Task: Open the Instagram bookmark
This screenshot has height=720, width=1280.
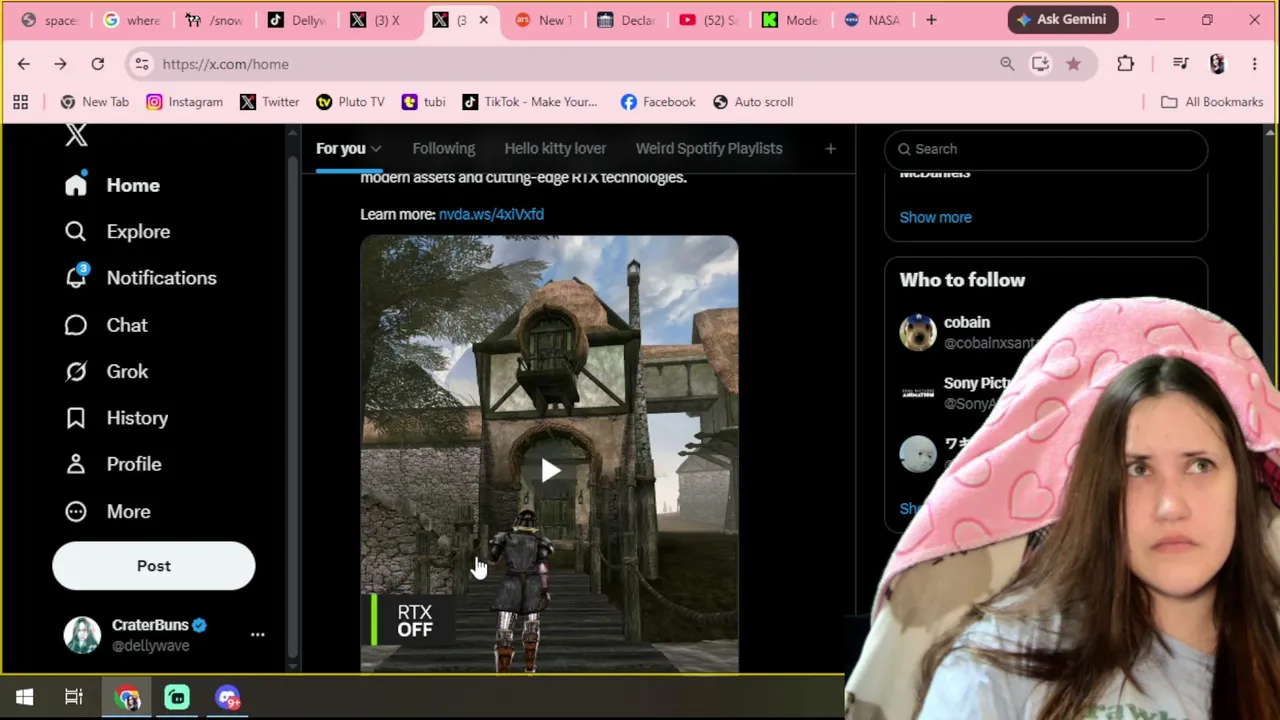Action: coord(185,102)
